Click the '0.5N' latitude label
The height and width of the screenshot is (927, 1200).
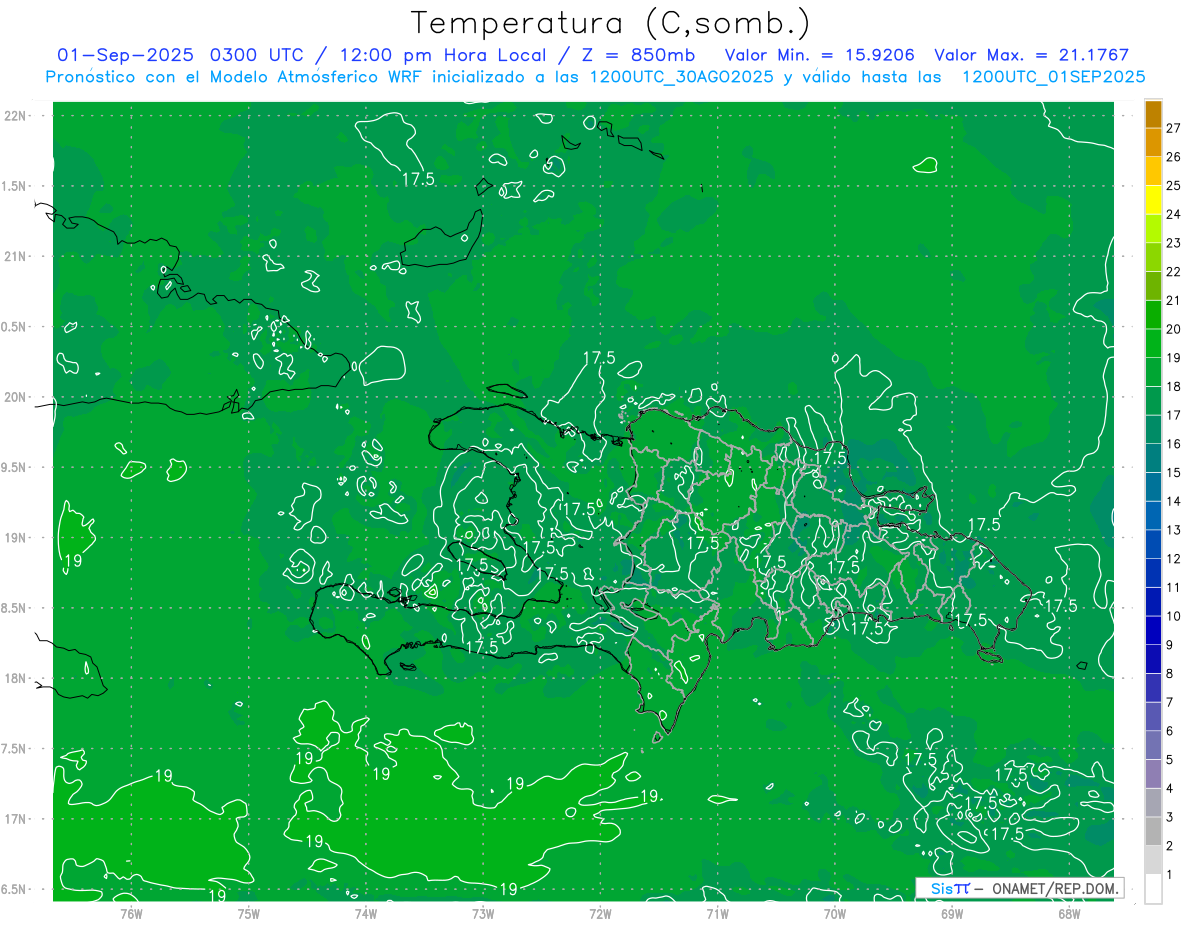click(x=13, y=327)
